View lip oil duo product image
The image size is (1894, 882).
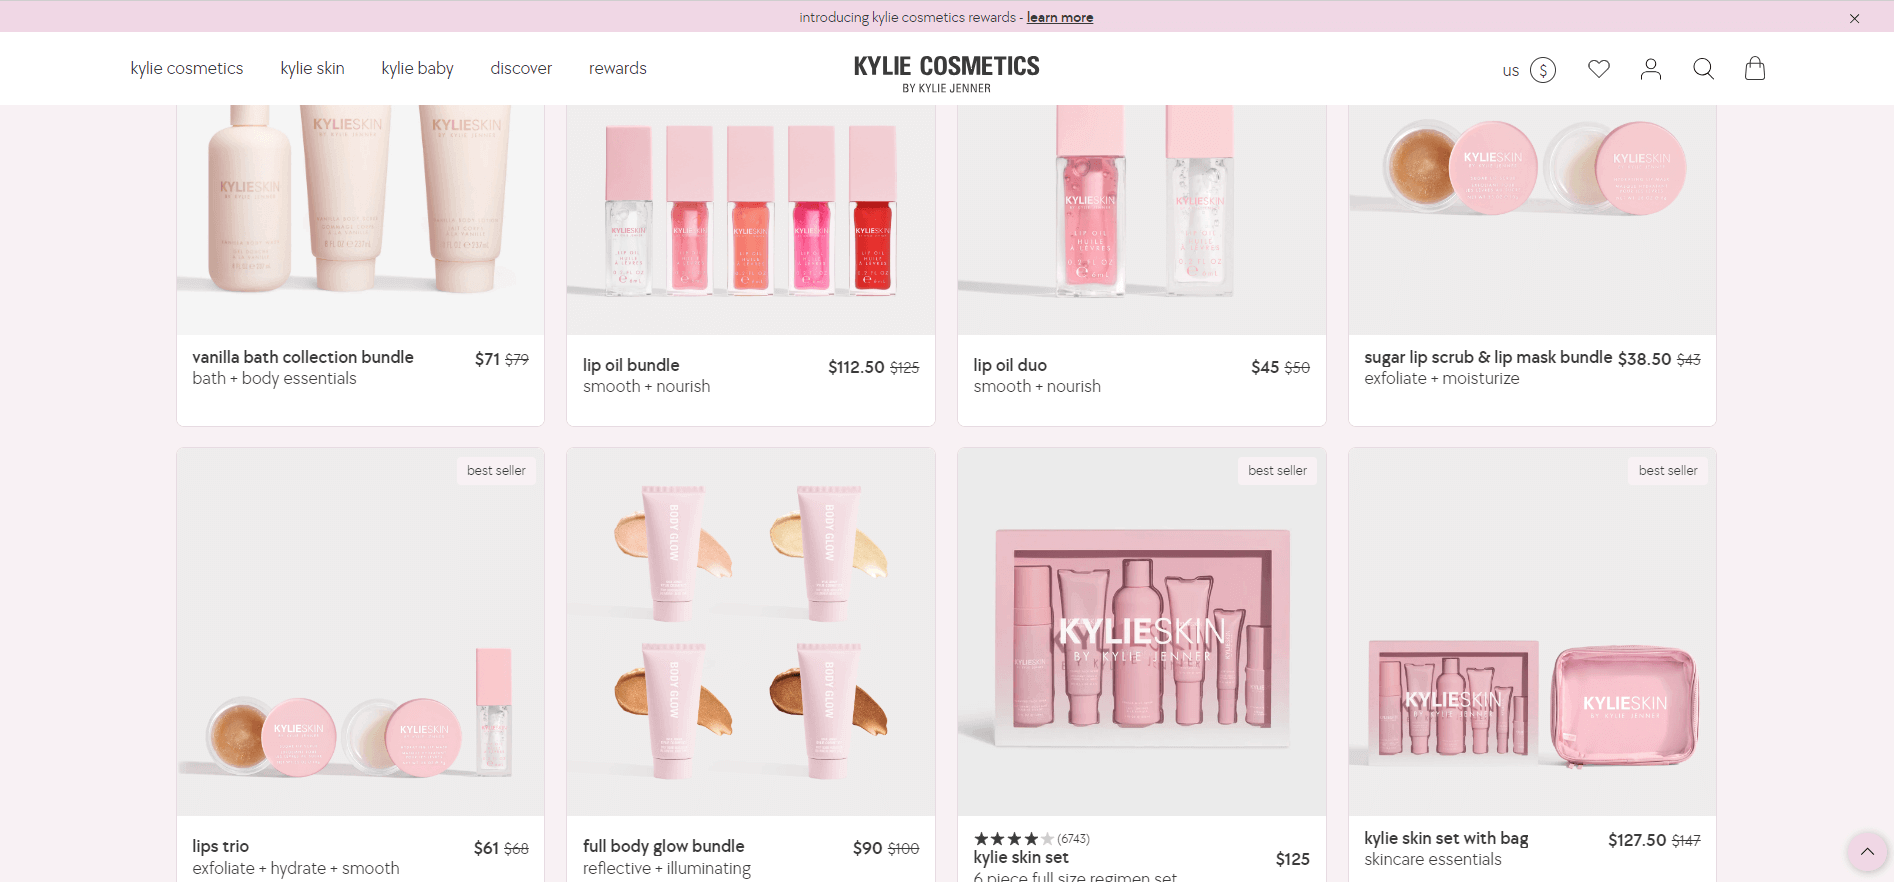click(x=1142, y=220)
